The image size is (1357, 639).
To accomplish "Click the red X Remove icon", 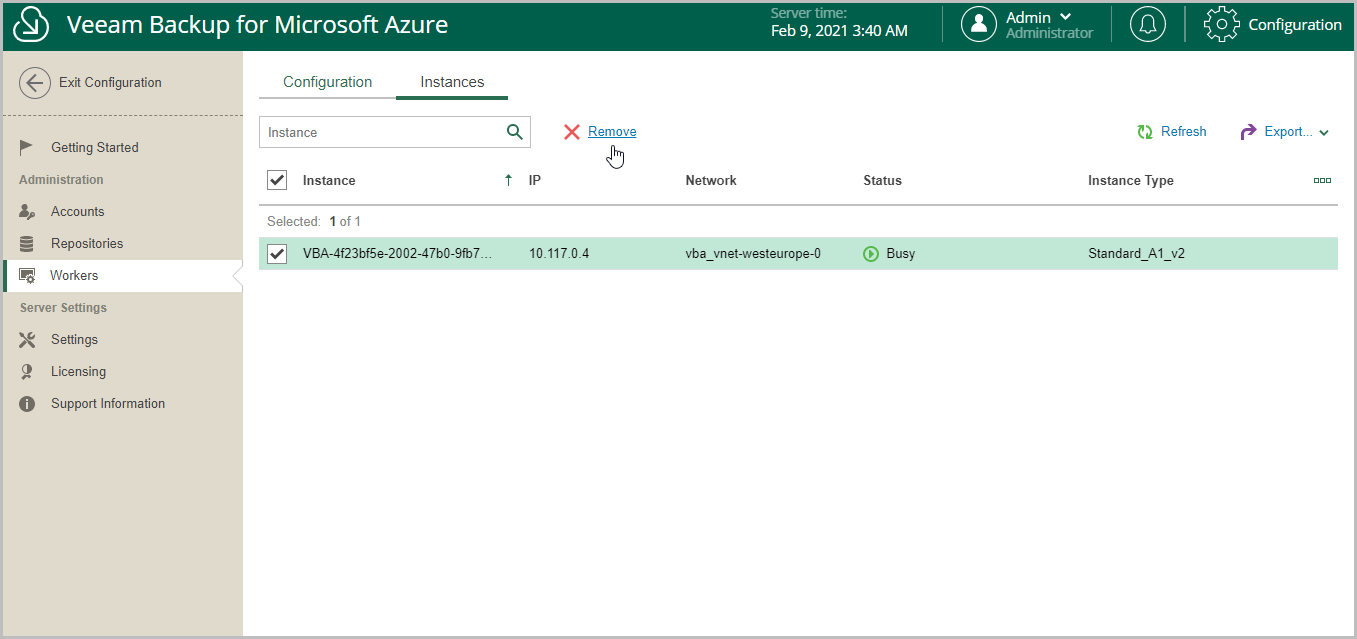I will coord(572,132).
